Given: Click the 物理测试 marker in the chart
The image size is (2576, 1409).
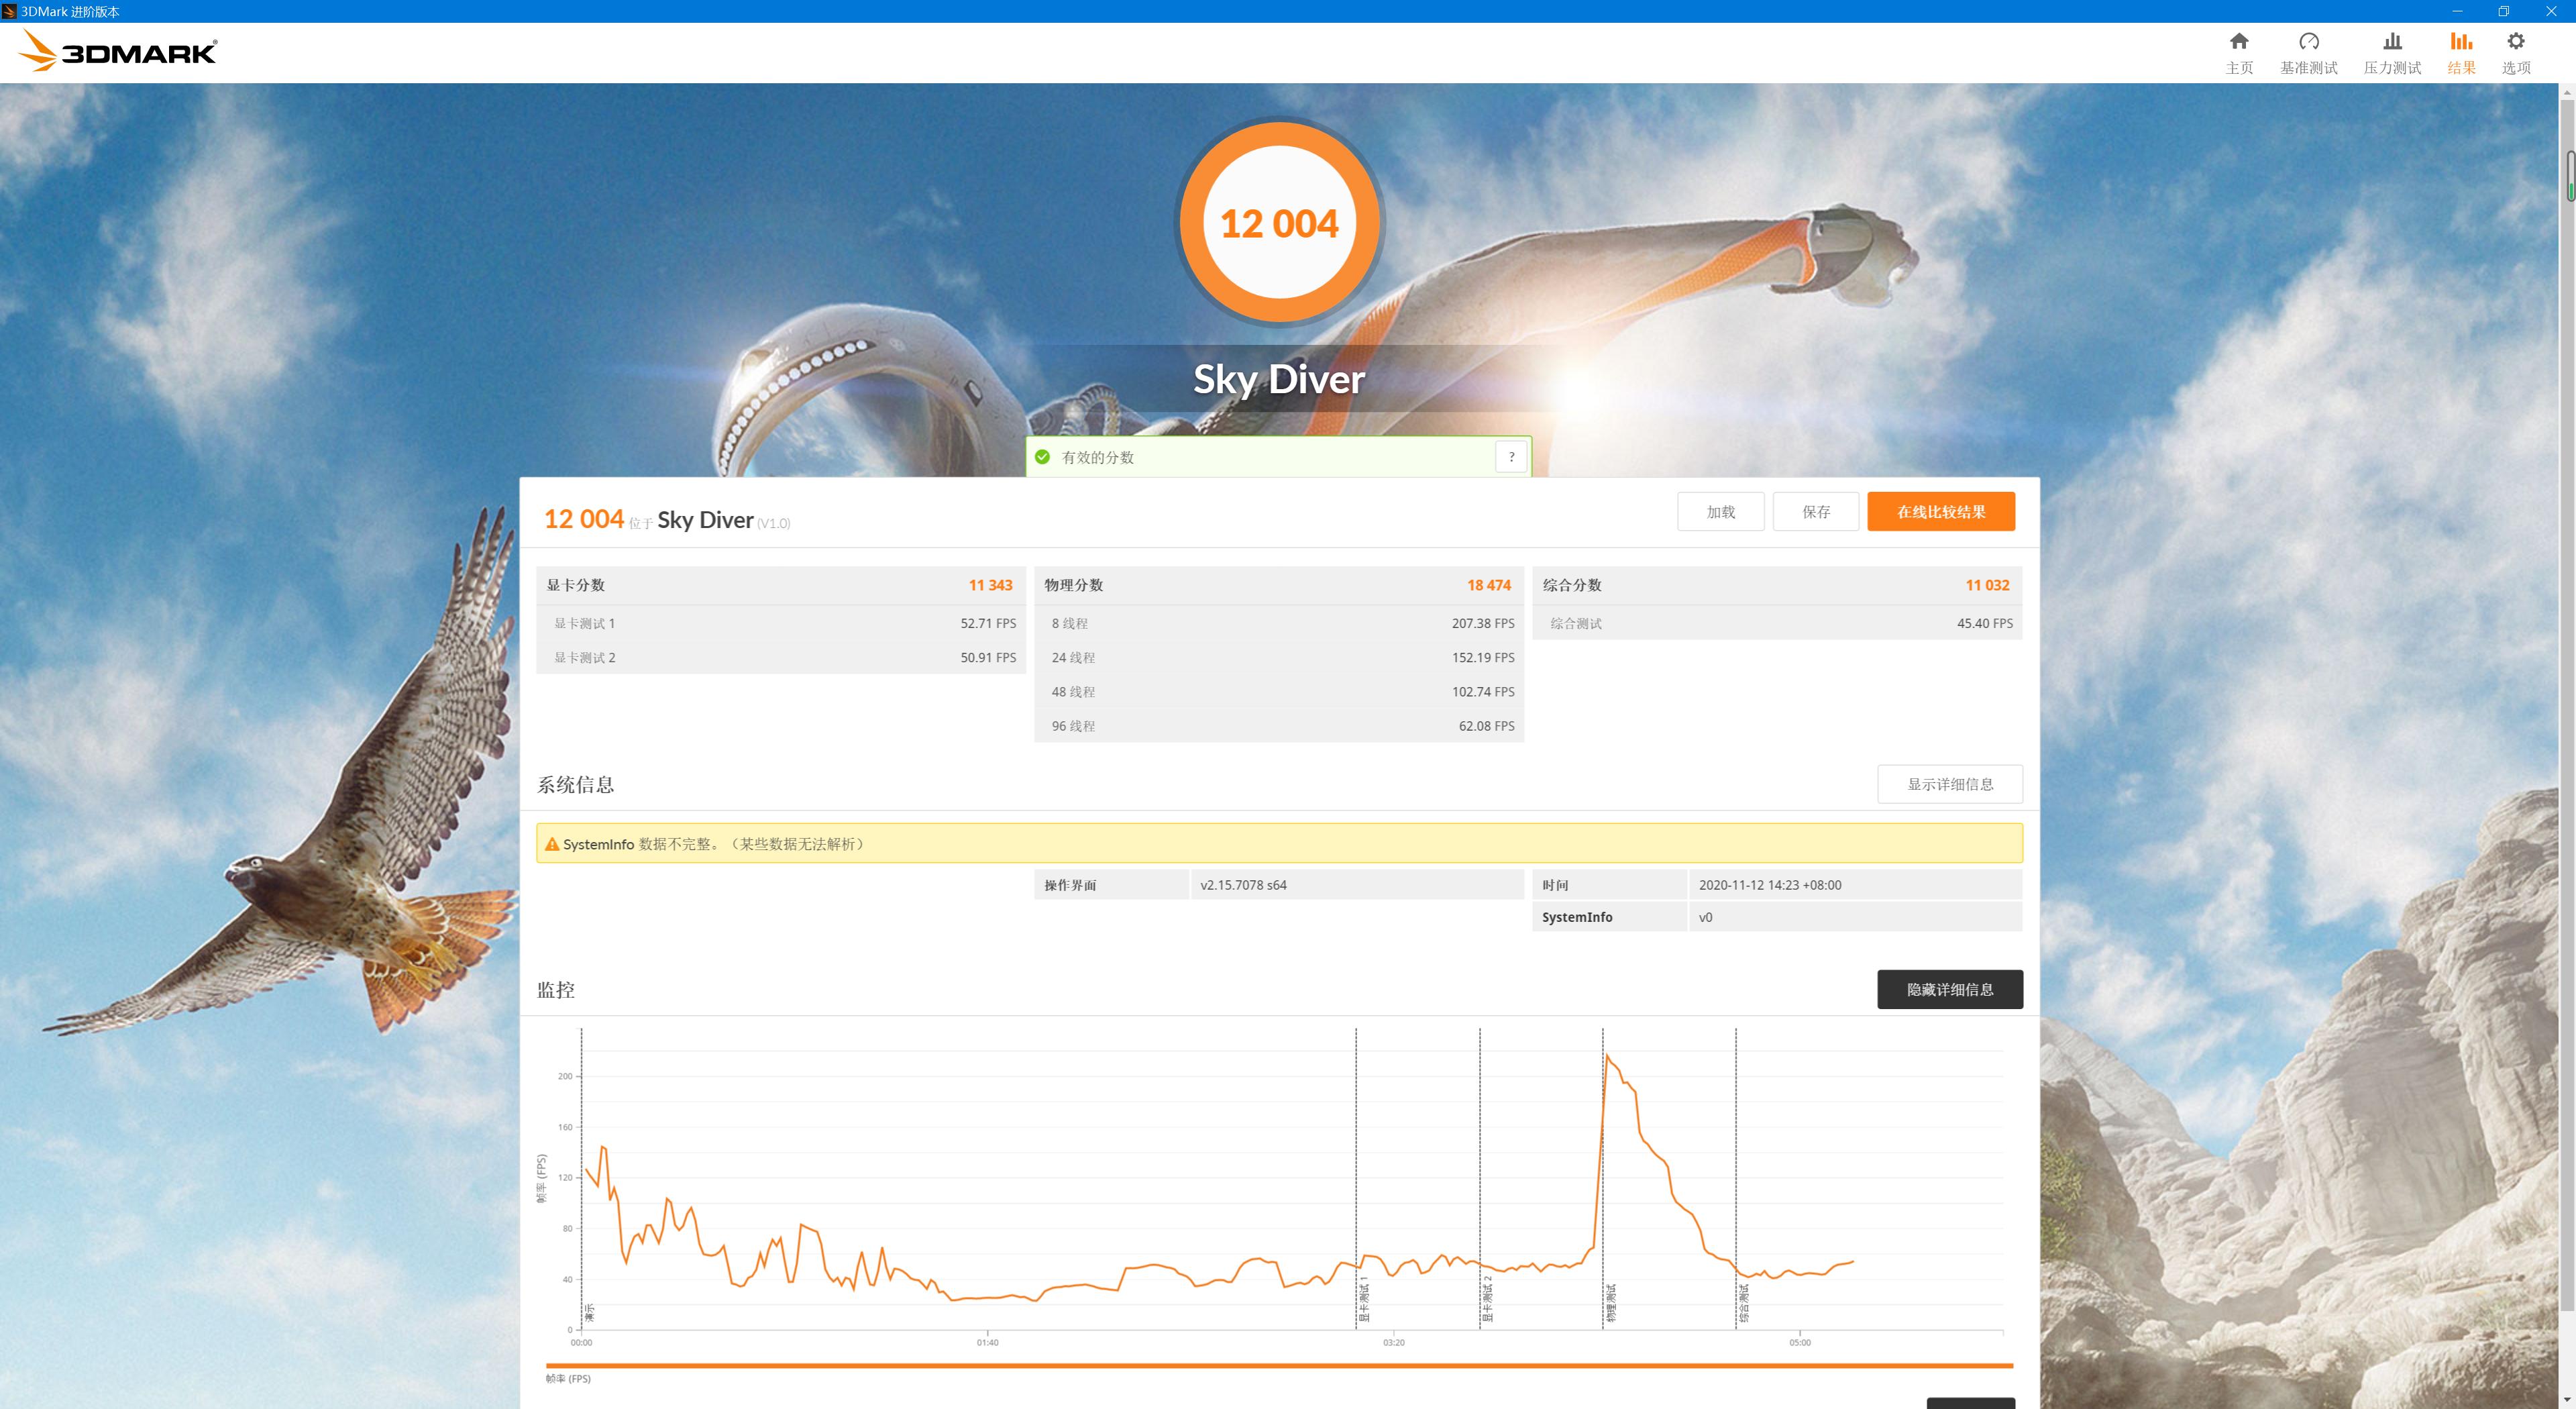Looking at the screenshot, I should (x=1611, y=1303).
